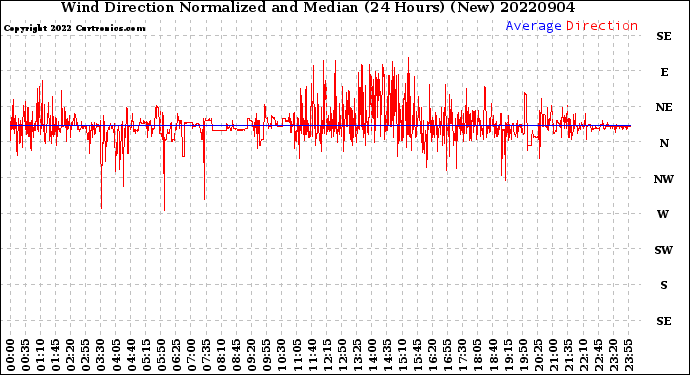Select the 06:25 time axis label
The image size is (690, 375).
tap(176, 355)
